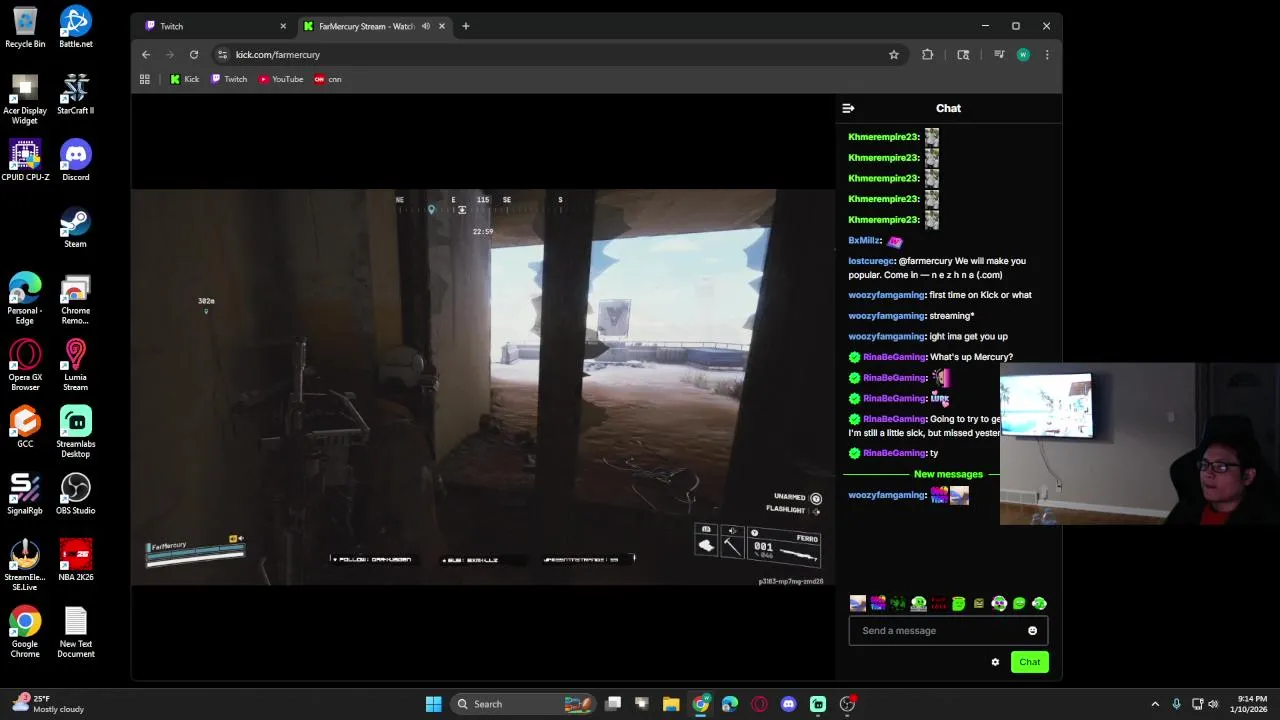1280x720 pixels.
Task: Switch to the Twitch tab
Action: [x=213, y=26]
